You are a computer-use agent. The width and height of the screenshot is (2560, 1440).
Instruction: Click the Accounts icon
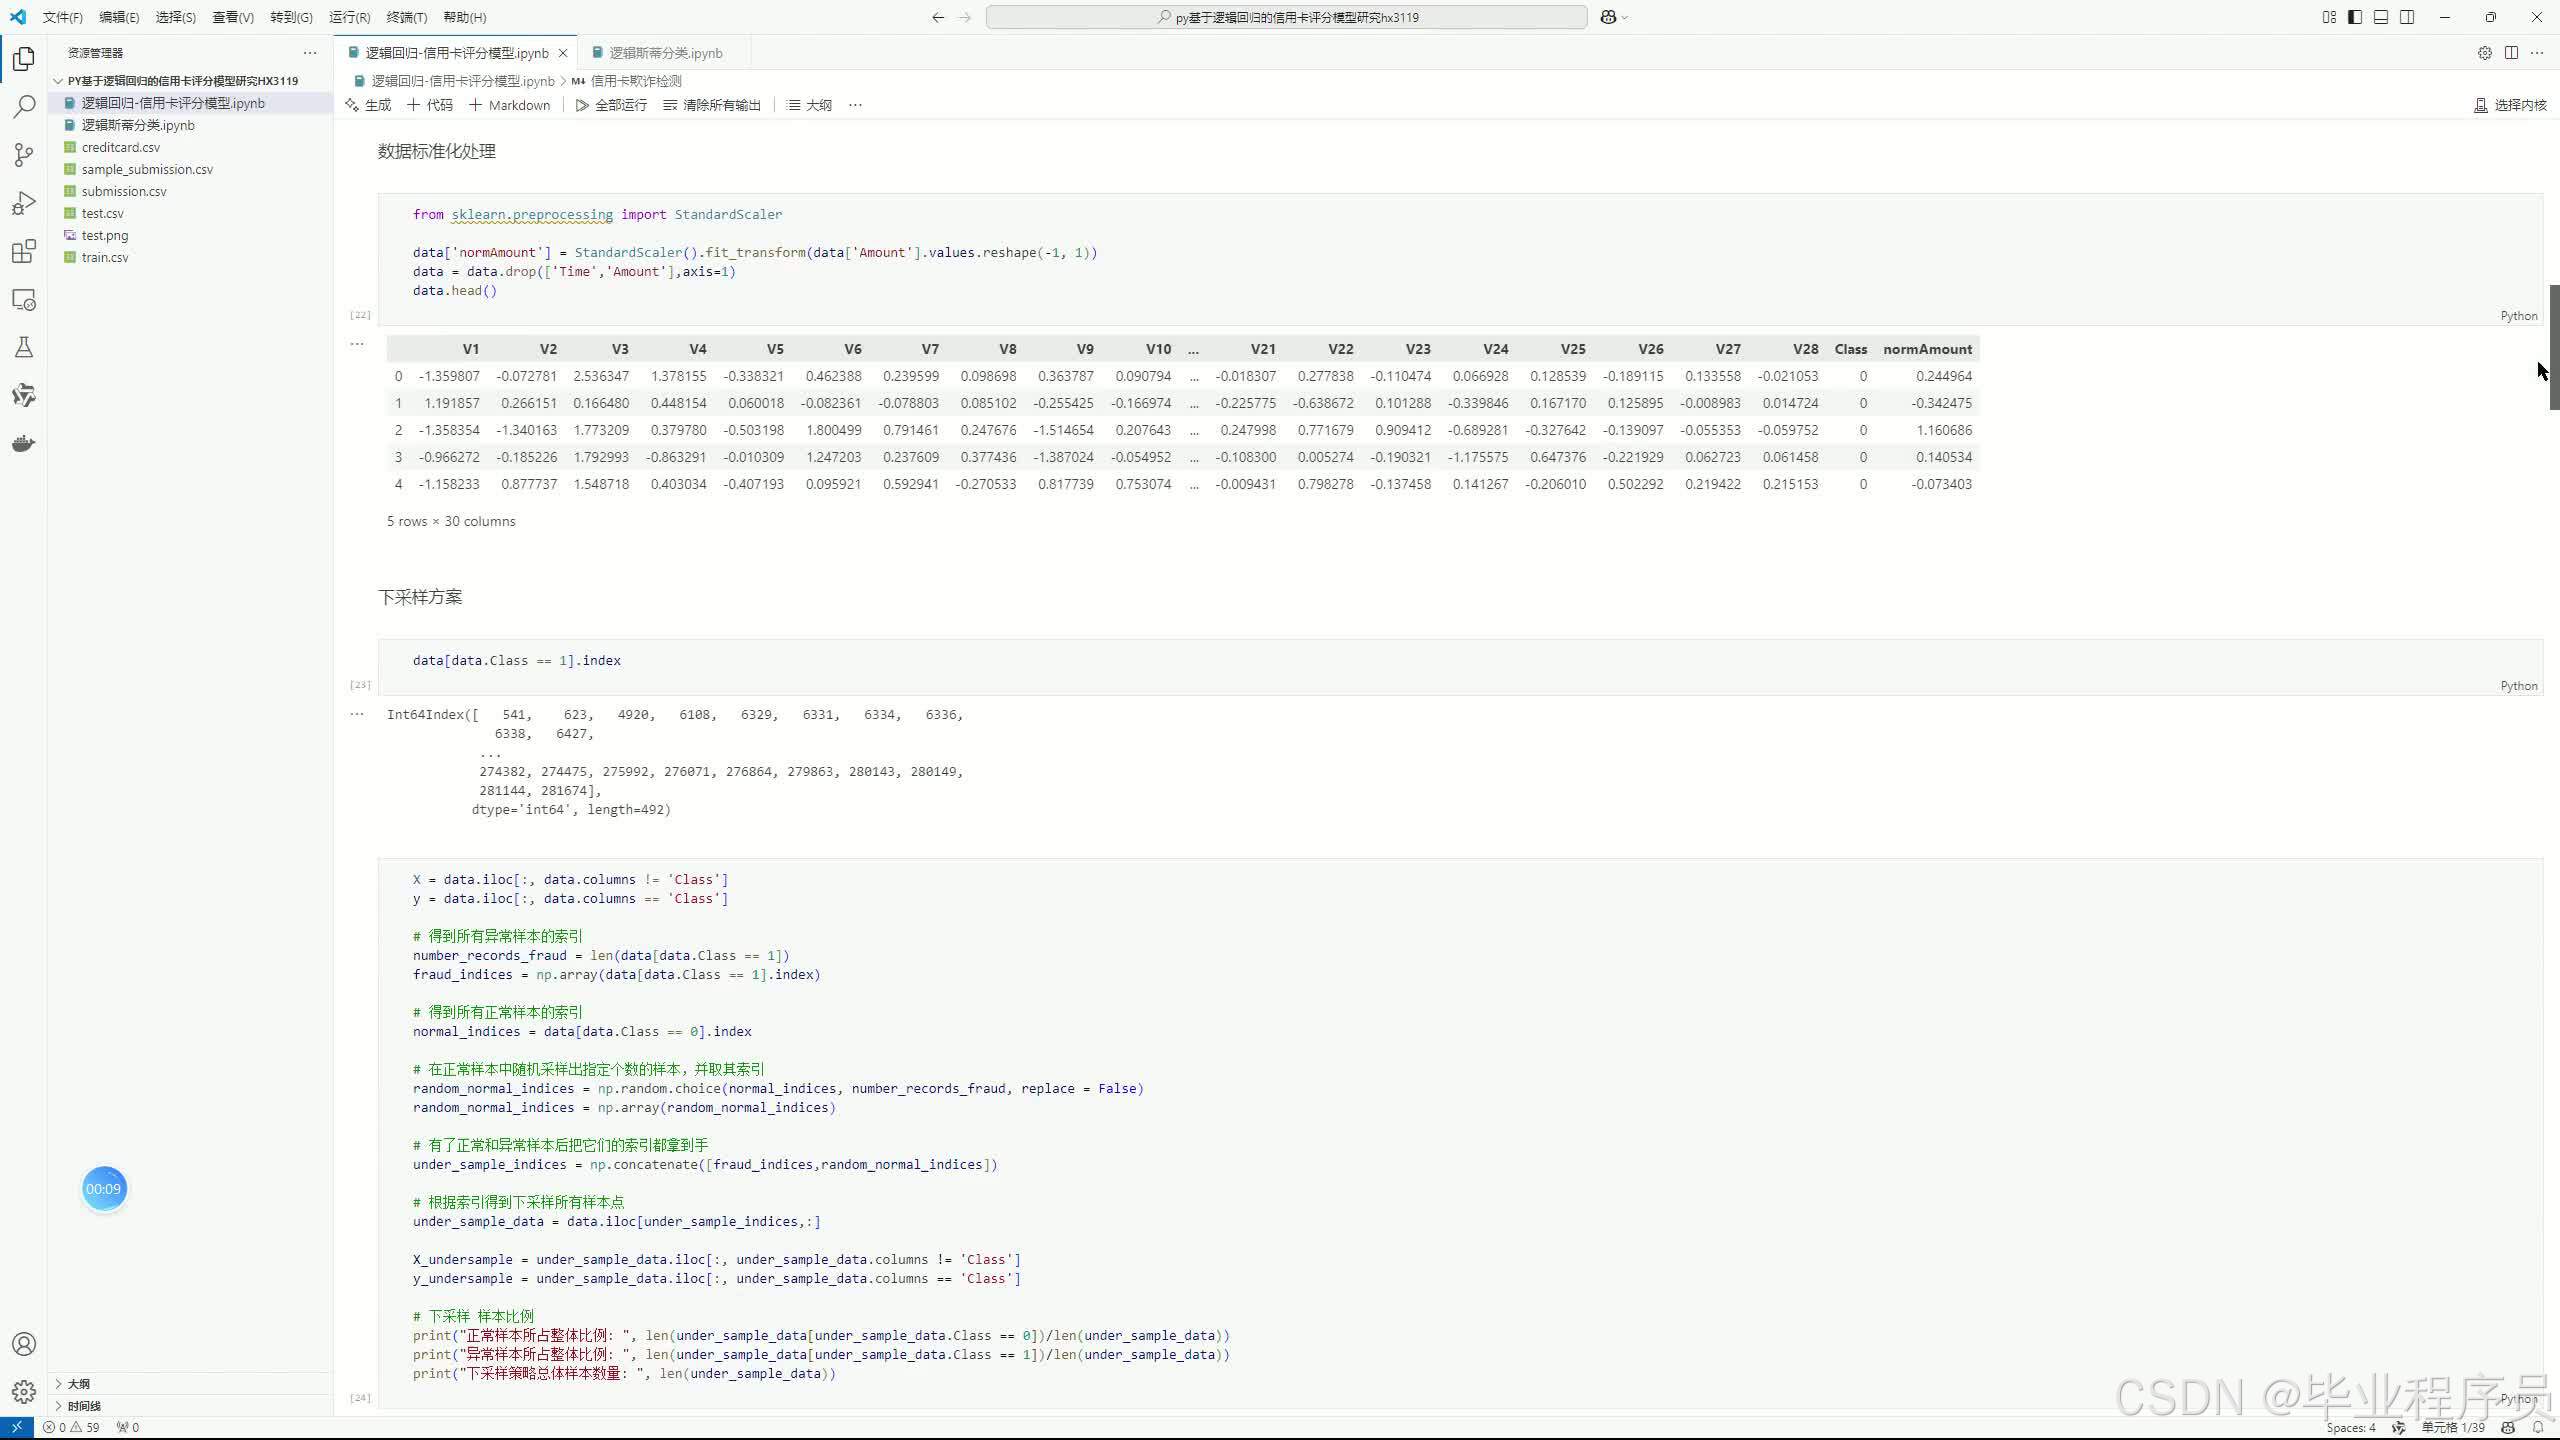[24, 1344]
